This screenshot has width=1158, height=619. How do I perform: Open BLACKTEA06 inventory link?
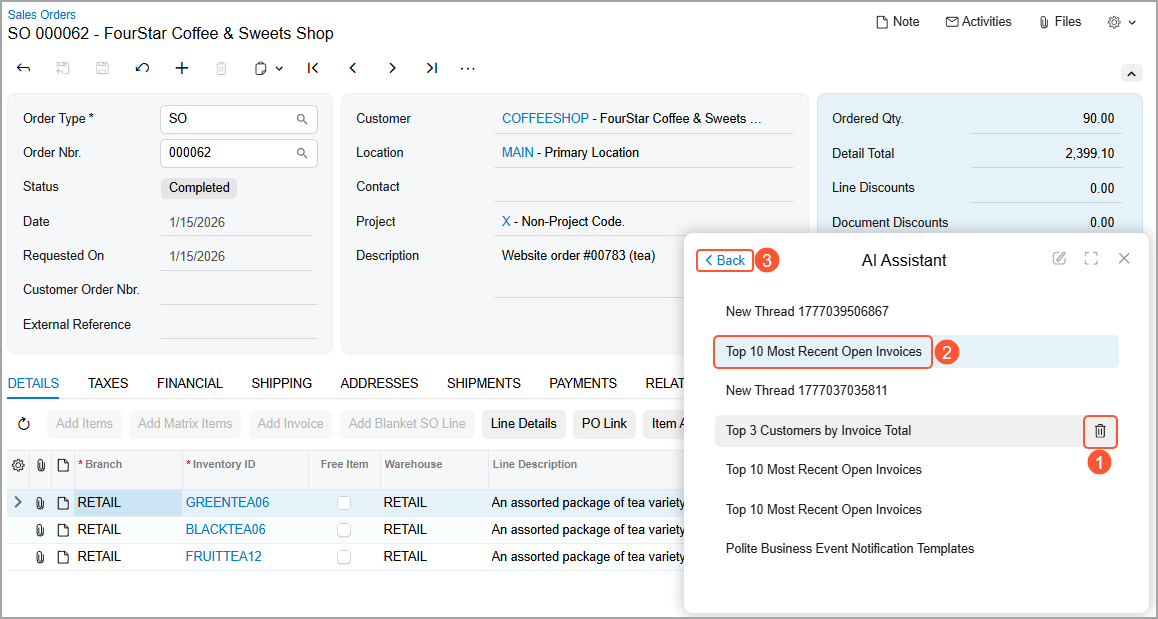(x=225, y=530)
